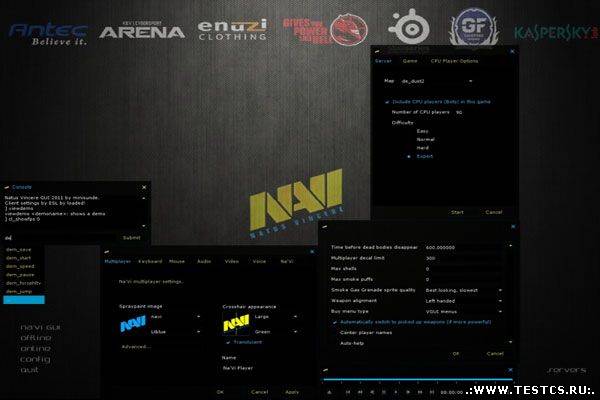
Task: Select Expert difficulty
Action: click(x=420, y=156)
